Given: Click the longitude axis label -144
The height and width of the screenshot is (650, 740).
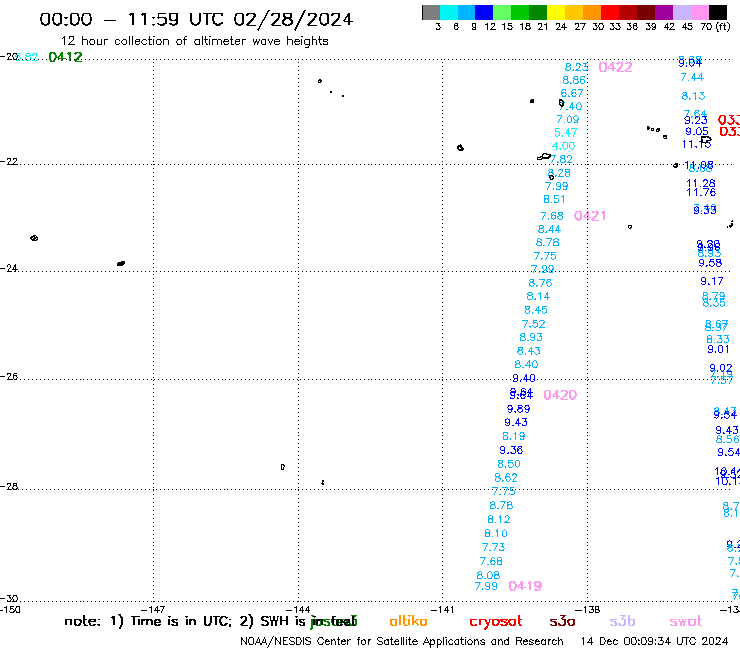Looking at the screenshot, I should 298,610.
